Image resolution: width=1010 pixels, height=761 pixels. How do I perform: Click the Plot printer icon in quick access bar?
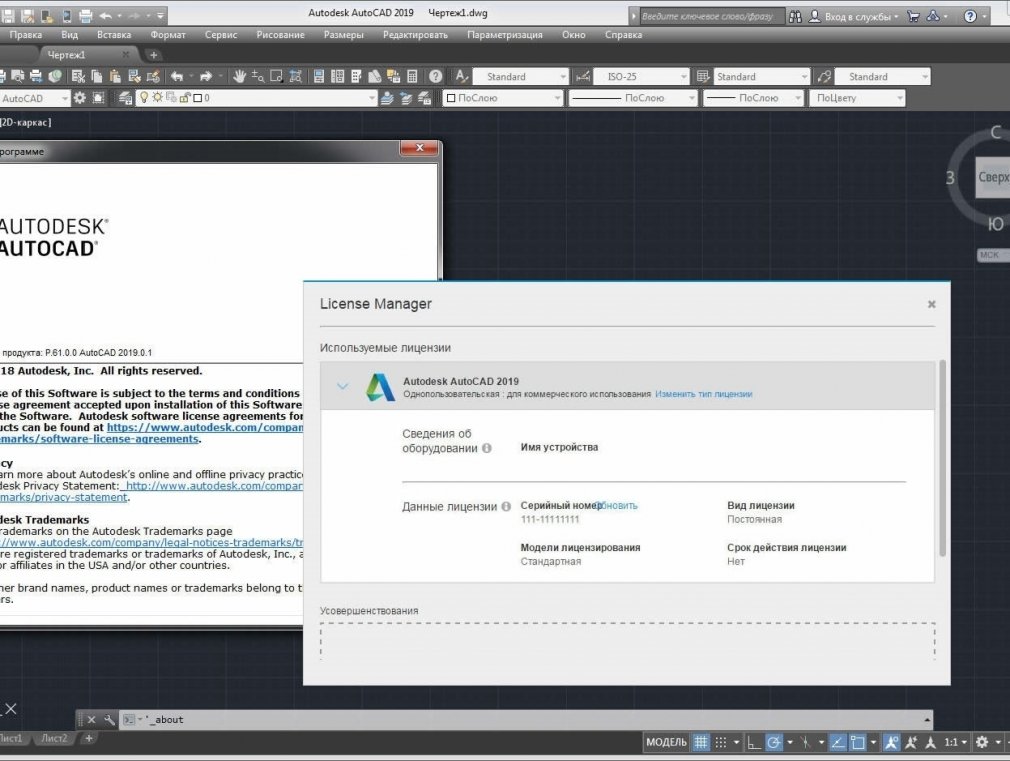coord(85,15)
